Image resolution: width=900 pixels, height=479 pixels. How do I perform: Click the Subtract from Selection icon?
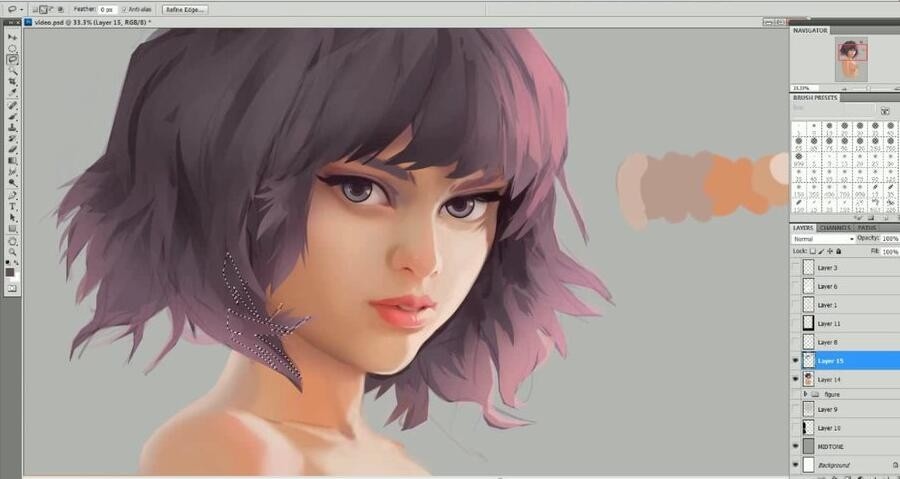click(x=52, y=9)
